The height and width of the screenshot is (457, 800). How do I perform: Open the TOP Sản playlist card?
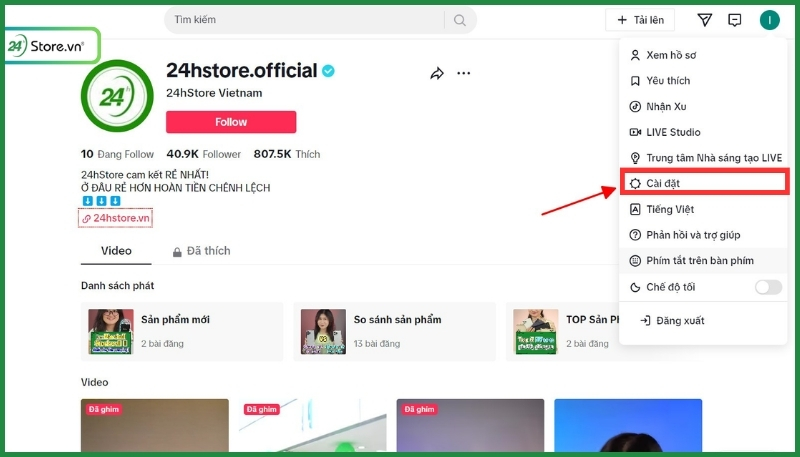click(562, 332)
